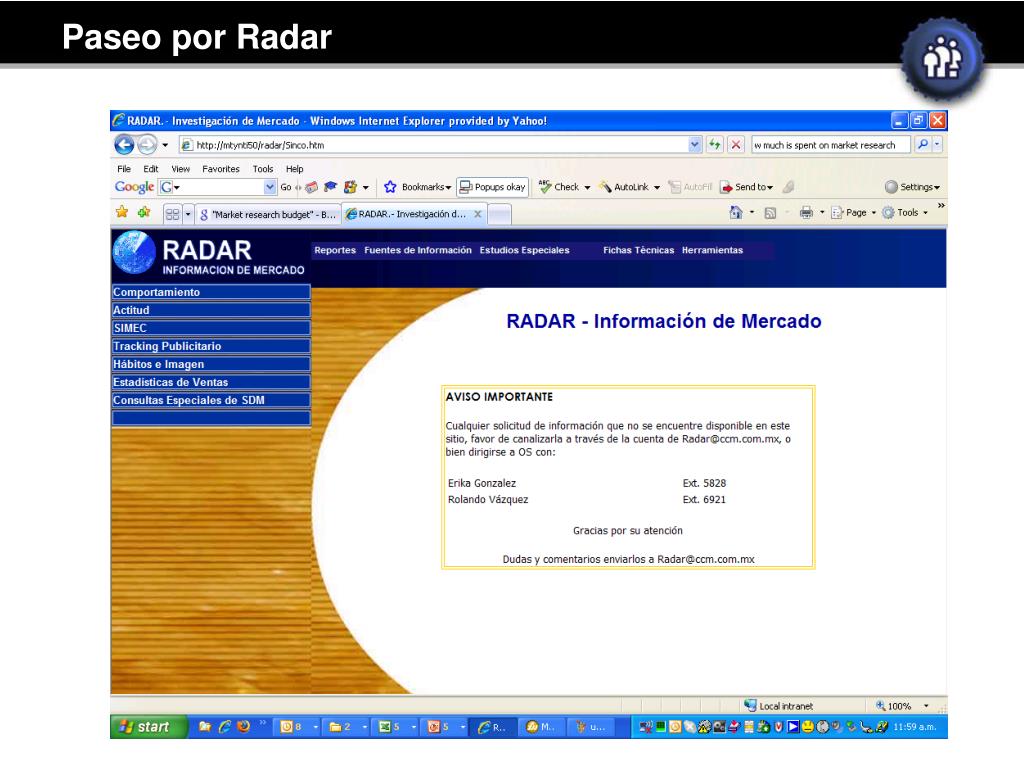
Task: Click the Google toolbar logo
Action: (x=135, y=187)
